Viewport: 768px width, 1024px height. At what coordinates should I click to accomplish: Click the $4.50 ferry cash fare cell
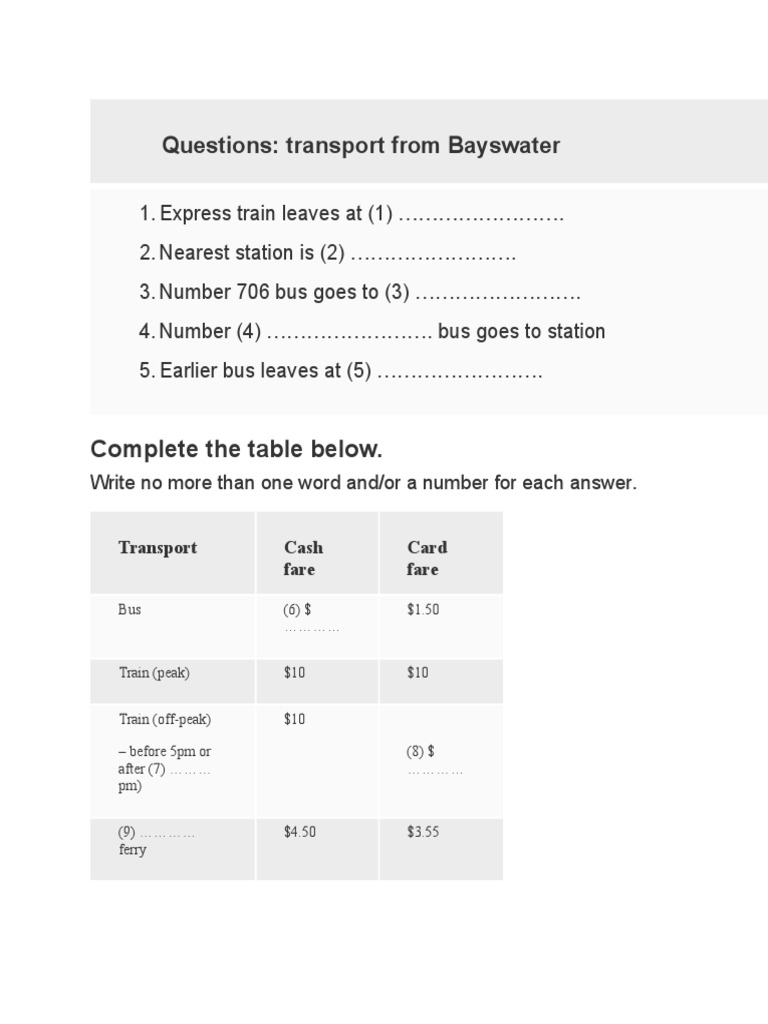point(300,832)
